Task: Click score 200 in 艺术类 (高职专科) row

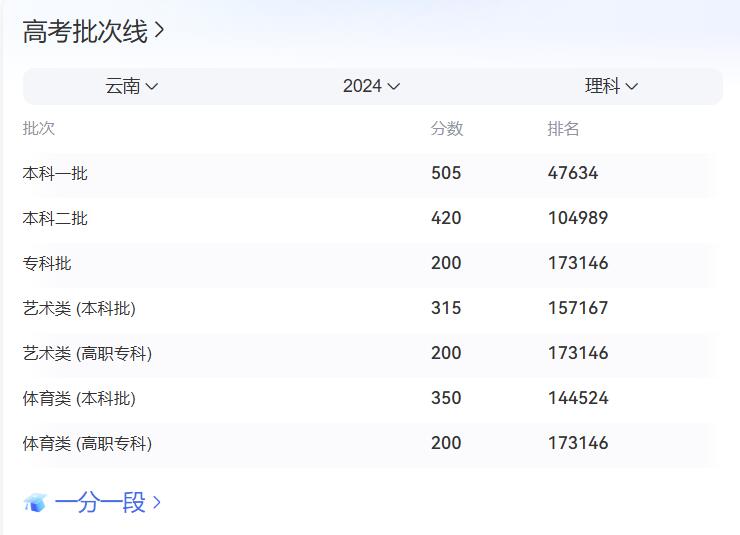Action: click(x=446, y=353)
